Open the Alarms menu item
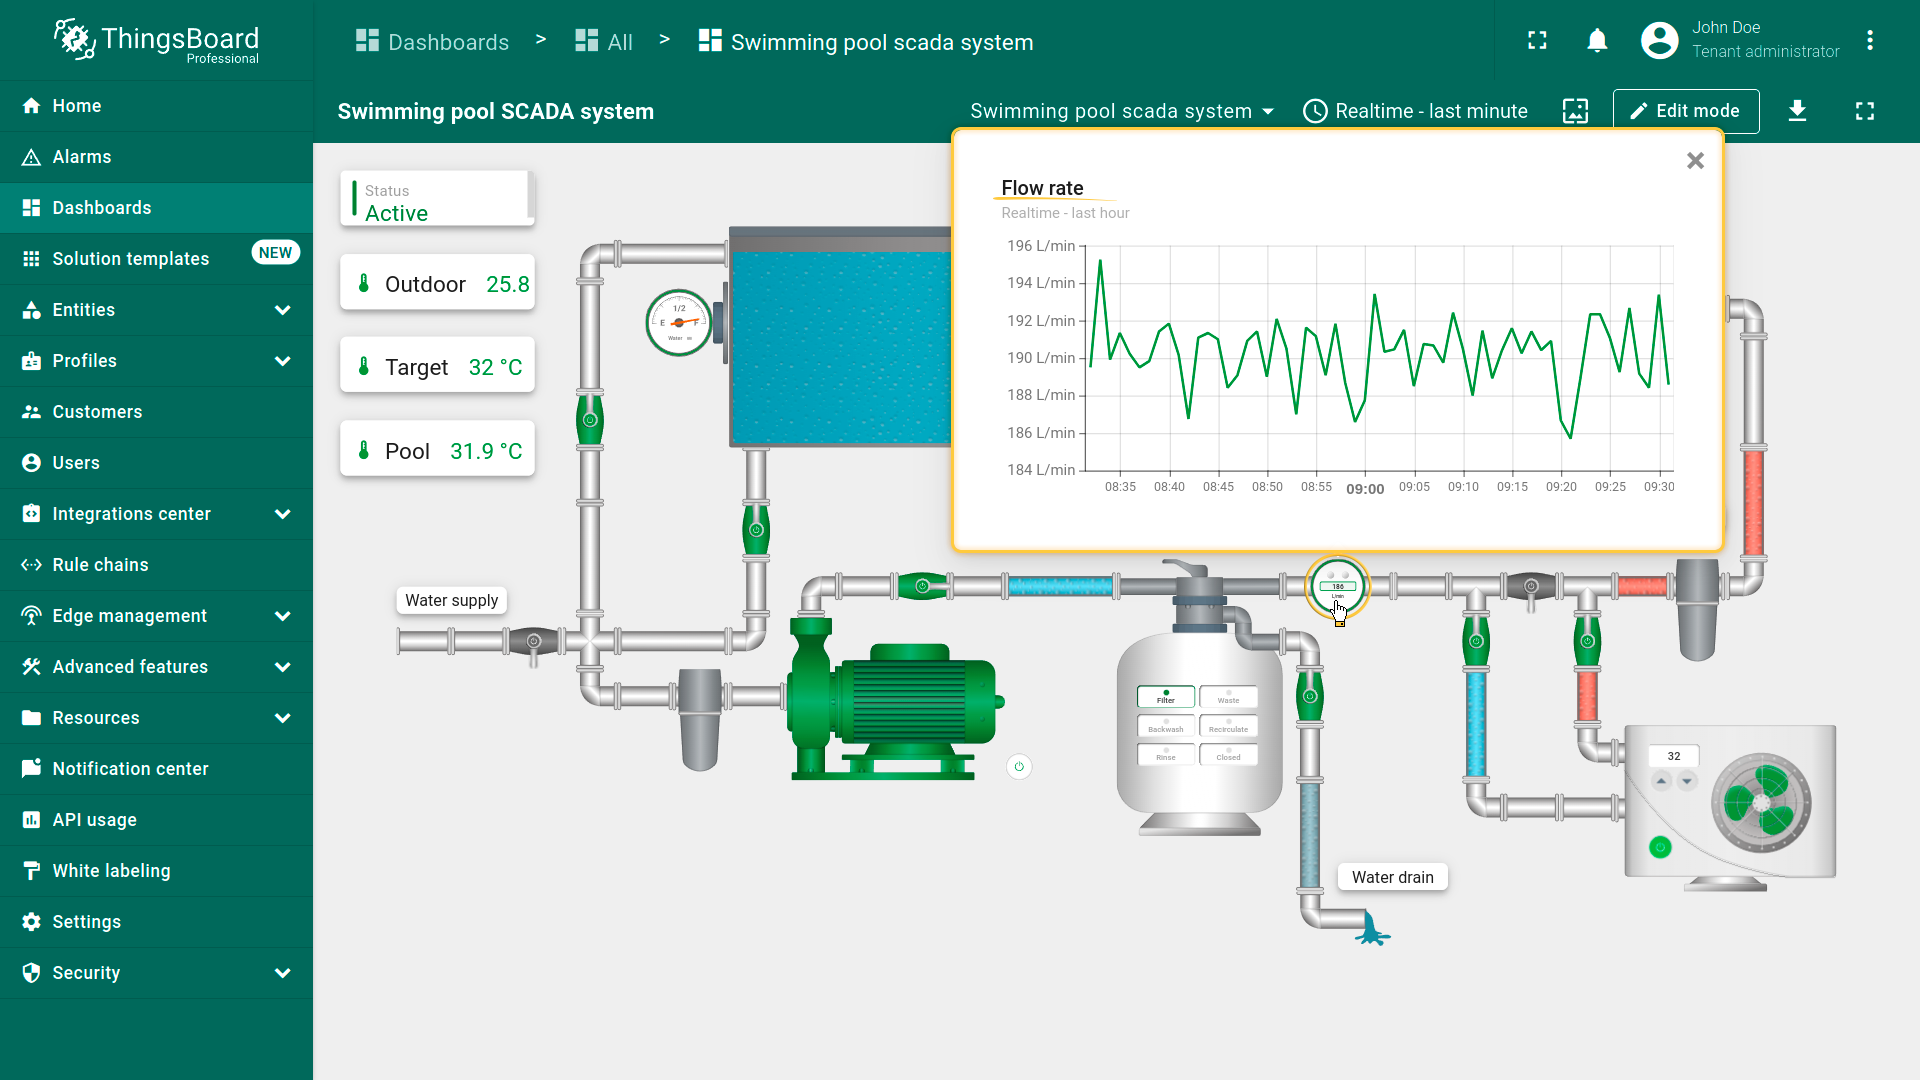Viewport: 1920px width, 1080px height. tap(82, 157)
